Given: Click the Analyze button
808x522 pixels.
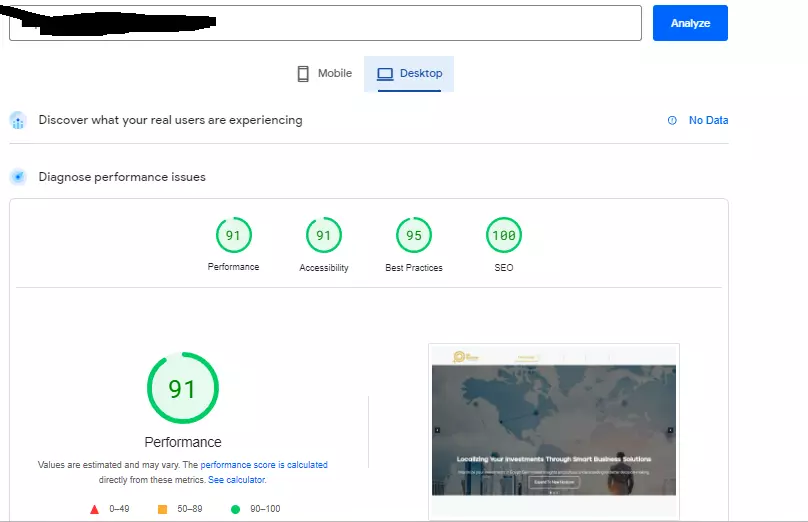Looking at the screenshot, I should pos(690,23).
